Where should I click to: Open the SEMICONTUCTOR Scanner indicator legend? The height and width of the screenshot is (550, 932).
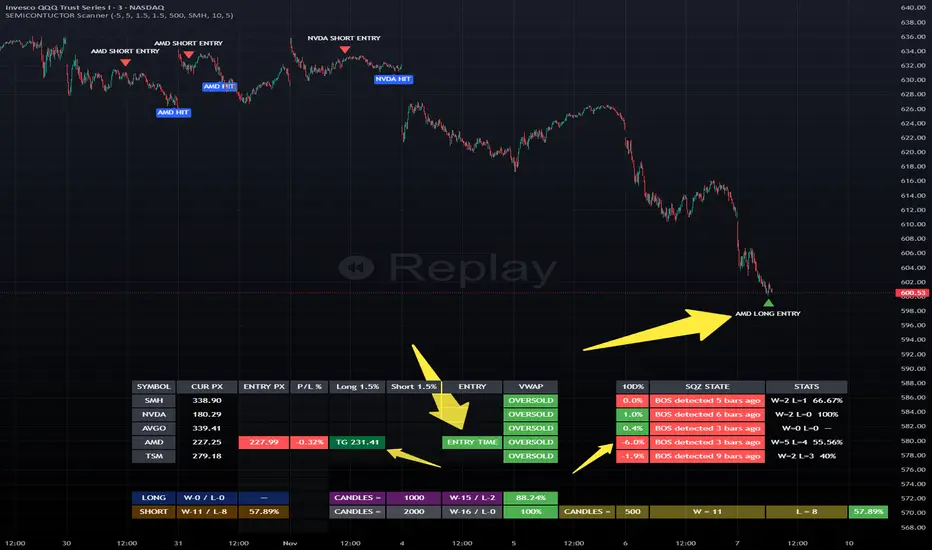119,15
